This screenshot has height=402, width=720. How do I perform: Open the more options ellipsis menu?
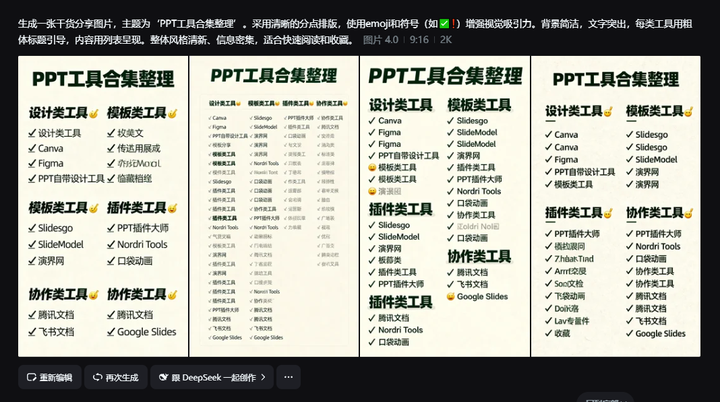coord(288,377)
